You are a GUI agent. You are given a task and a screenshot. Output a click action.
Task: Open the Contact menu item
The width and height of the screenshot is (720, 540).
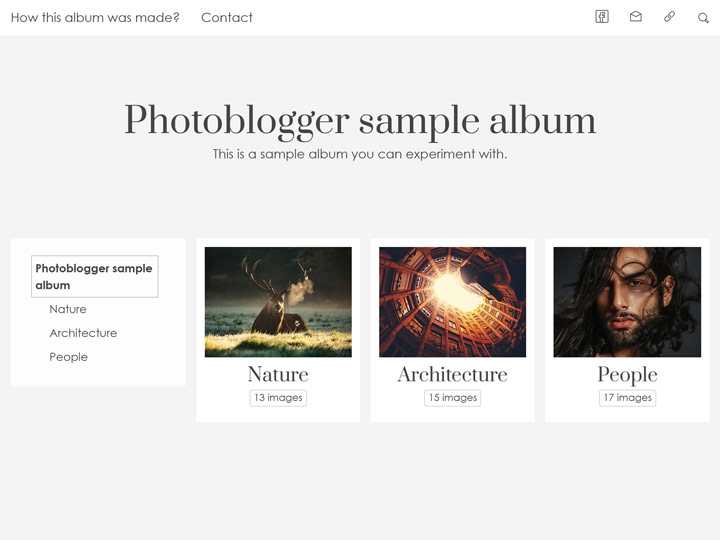227,17
